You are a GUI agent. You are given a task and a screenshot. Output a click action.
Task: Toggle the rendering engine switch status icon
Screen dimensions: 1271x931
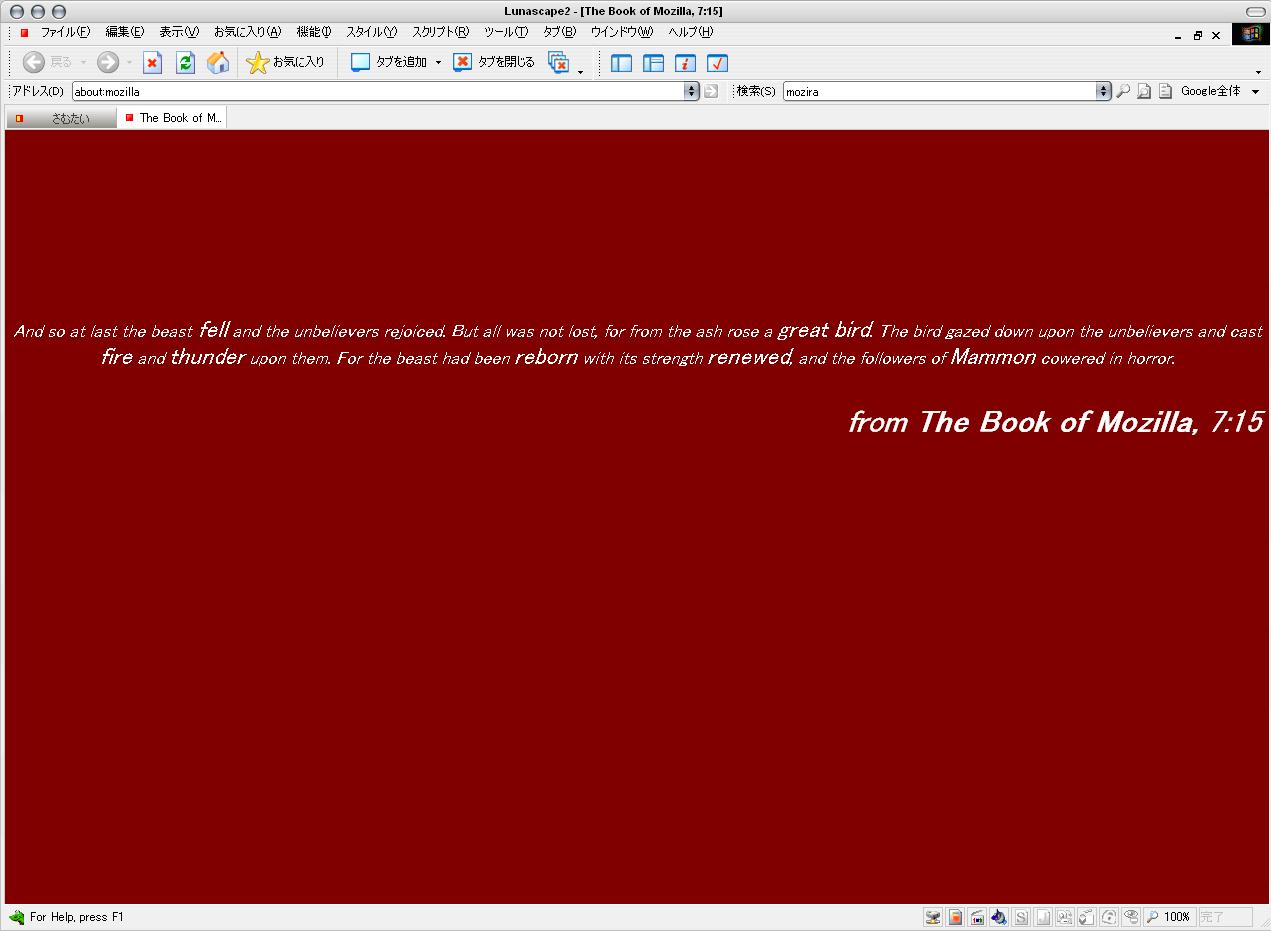(1109, 917)
